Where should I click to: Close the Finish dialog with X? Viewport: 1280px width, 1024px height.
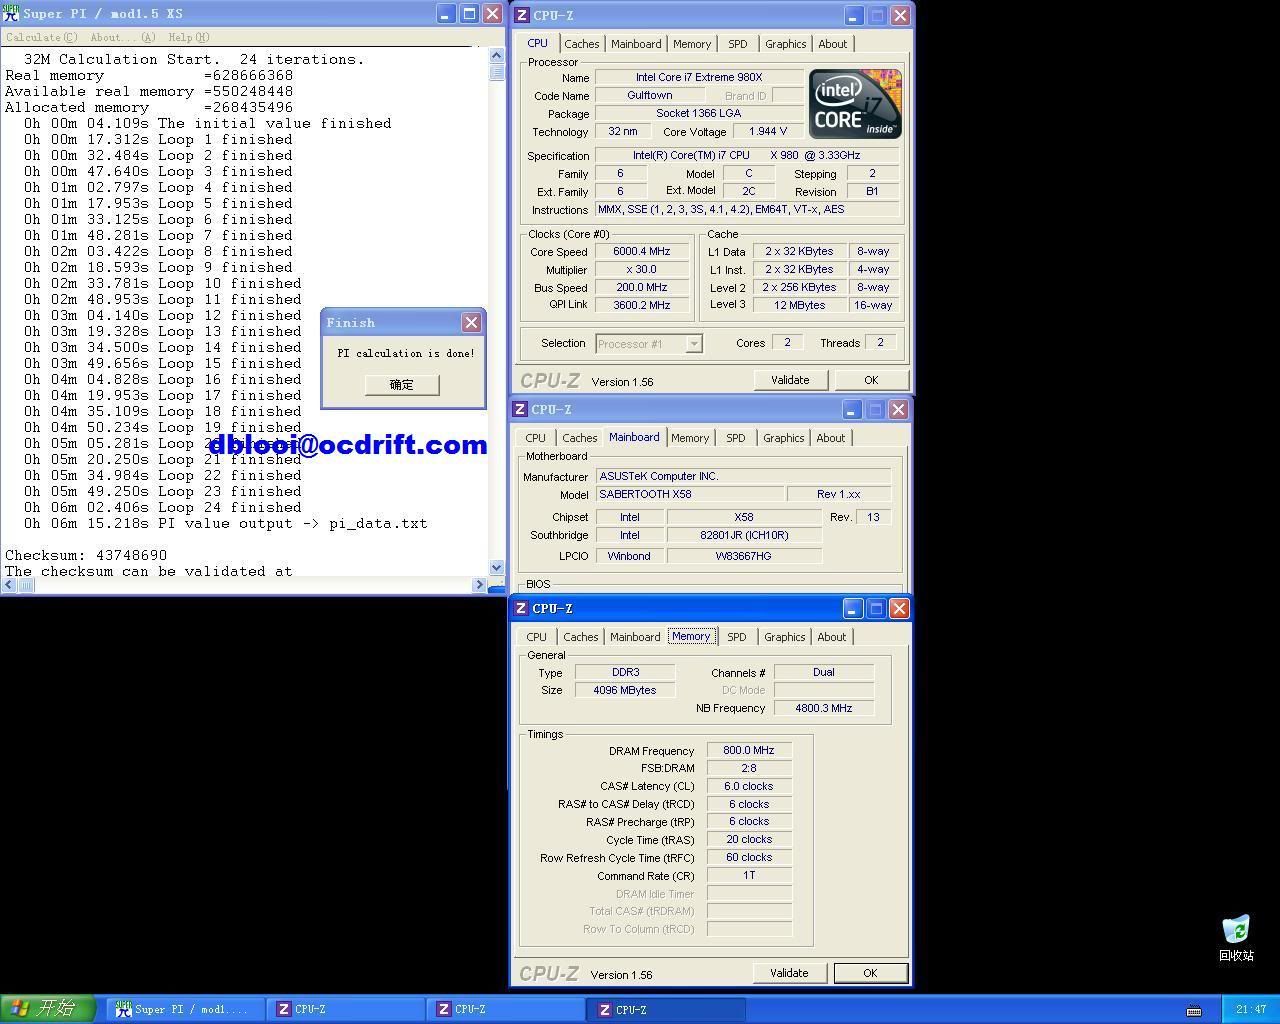pyautogui.click(x=471, y=322)
